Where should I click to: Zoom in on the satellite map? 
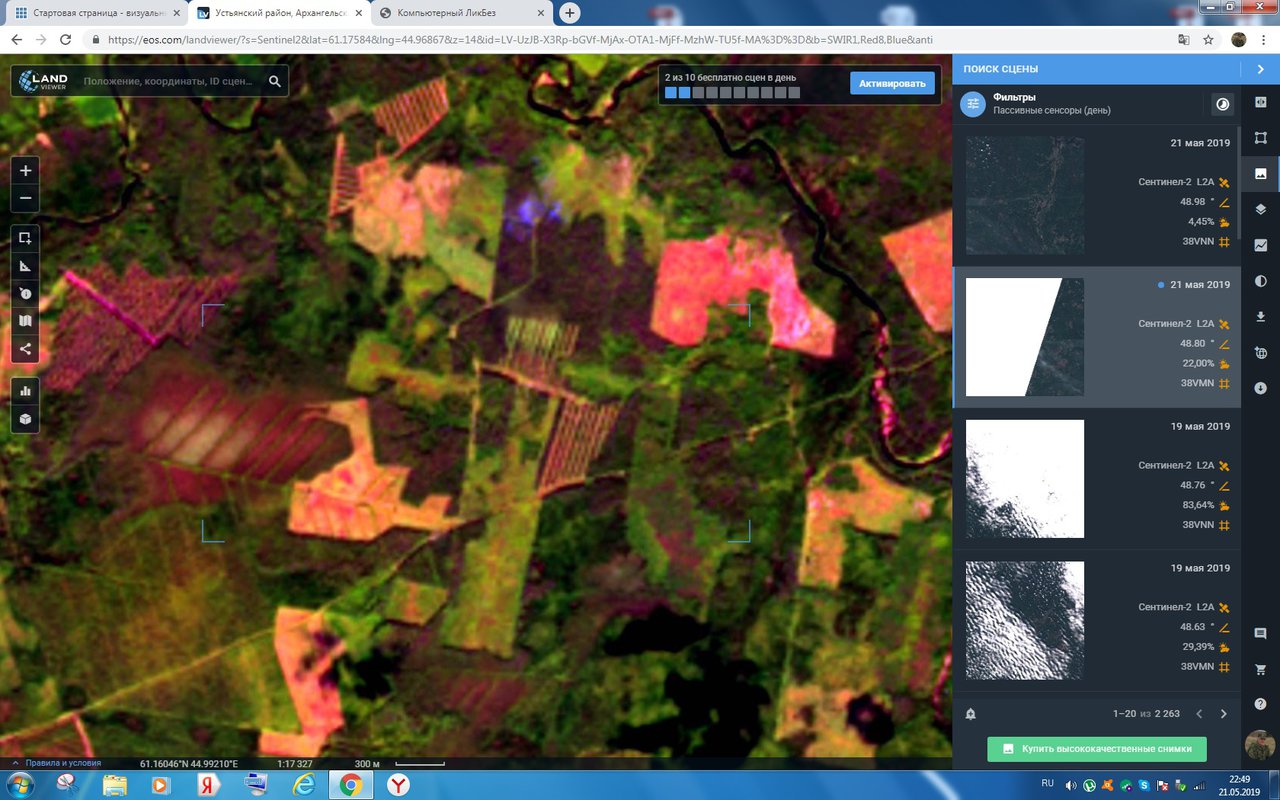tap(25, 171)
